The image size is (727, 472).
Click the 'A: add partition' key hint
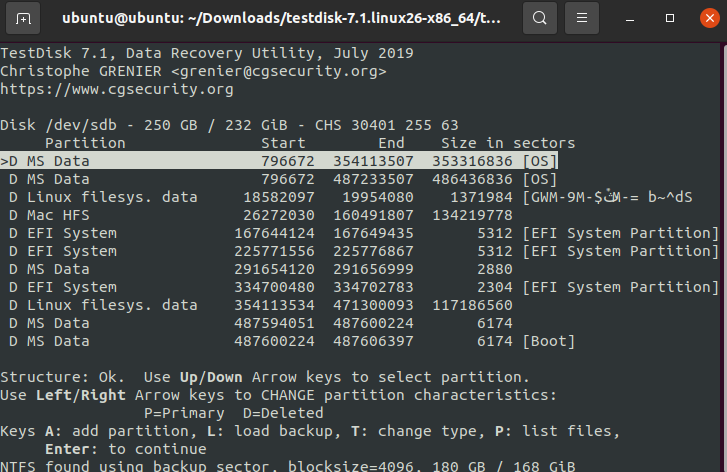(x=121, y=431)
